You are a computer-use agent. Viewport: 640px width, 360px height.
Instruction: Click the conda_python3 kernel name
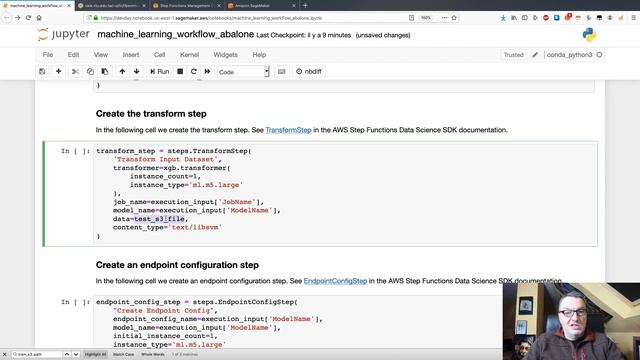point(569,55)
